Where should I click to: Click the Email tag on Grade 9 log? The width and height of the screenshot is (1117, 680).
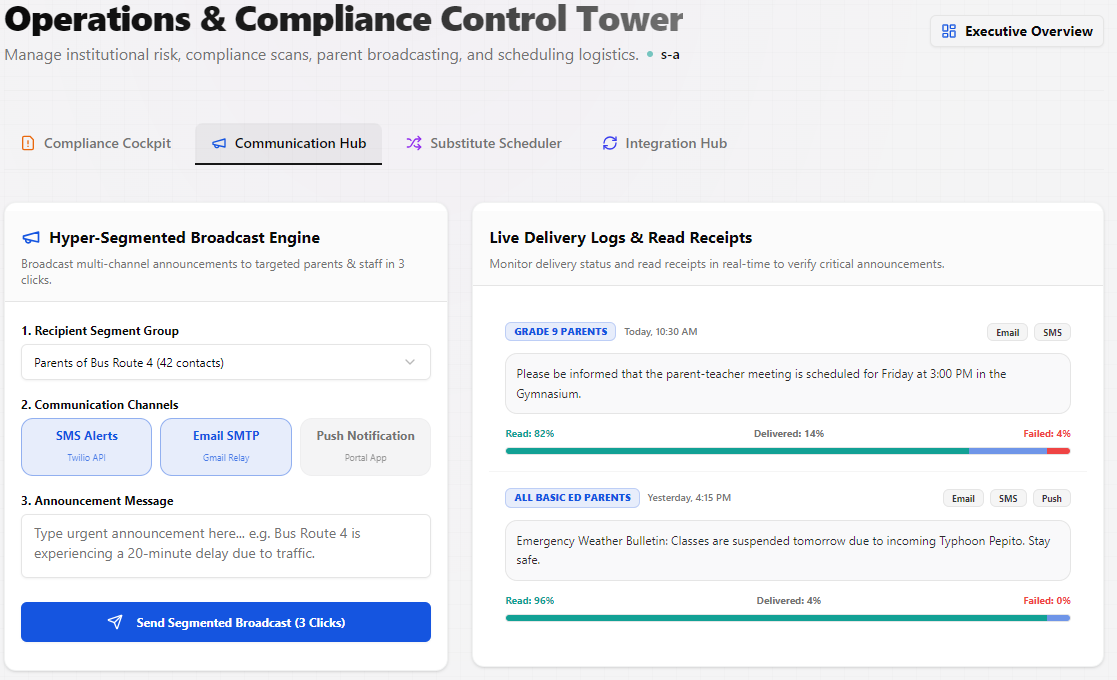pyautogui.click(x=1007, y=333)
